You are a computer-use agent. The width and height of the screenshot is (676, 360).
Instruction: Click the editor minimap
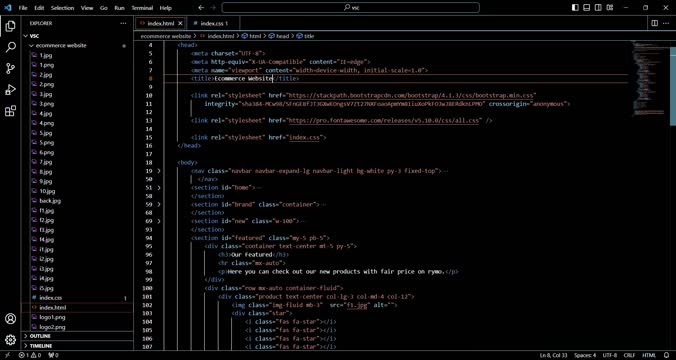coord(650,78)
